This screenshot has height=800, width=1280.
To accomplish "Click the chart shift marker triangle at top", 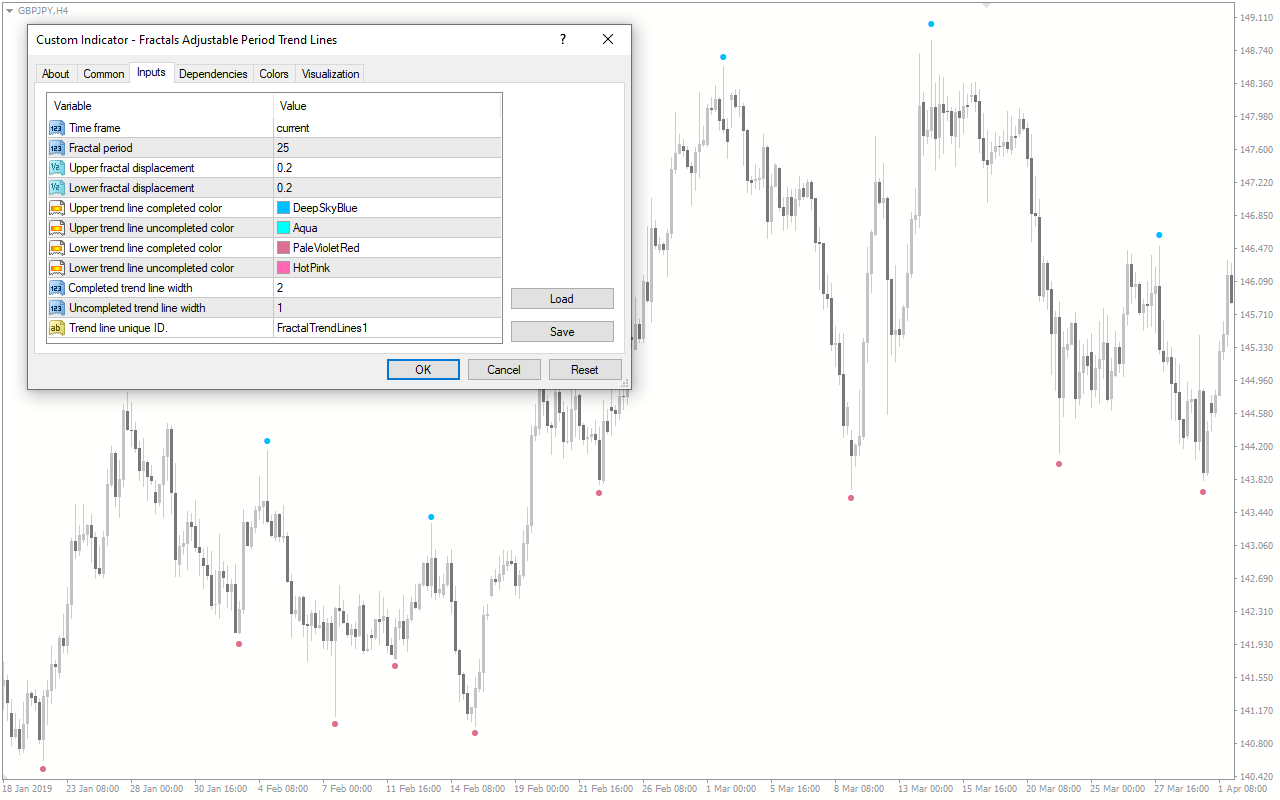I will [x=987, y=6].
